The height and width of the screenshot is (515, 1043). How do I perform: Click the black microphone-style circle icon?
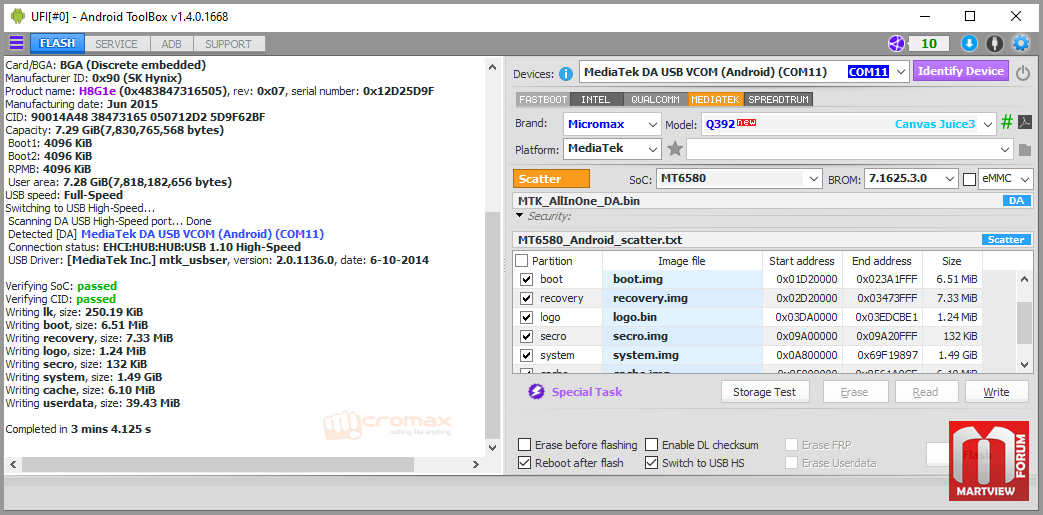(994, 44)
